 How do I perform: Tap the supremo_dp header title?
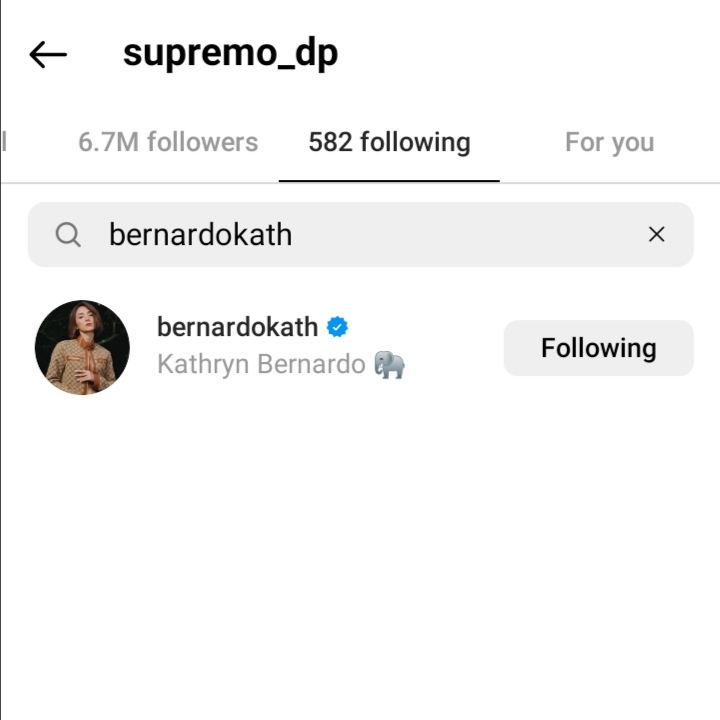pos(230,54)
